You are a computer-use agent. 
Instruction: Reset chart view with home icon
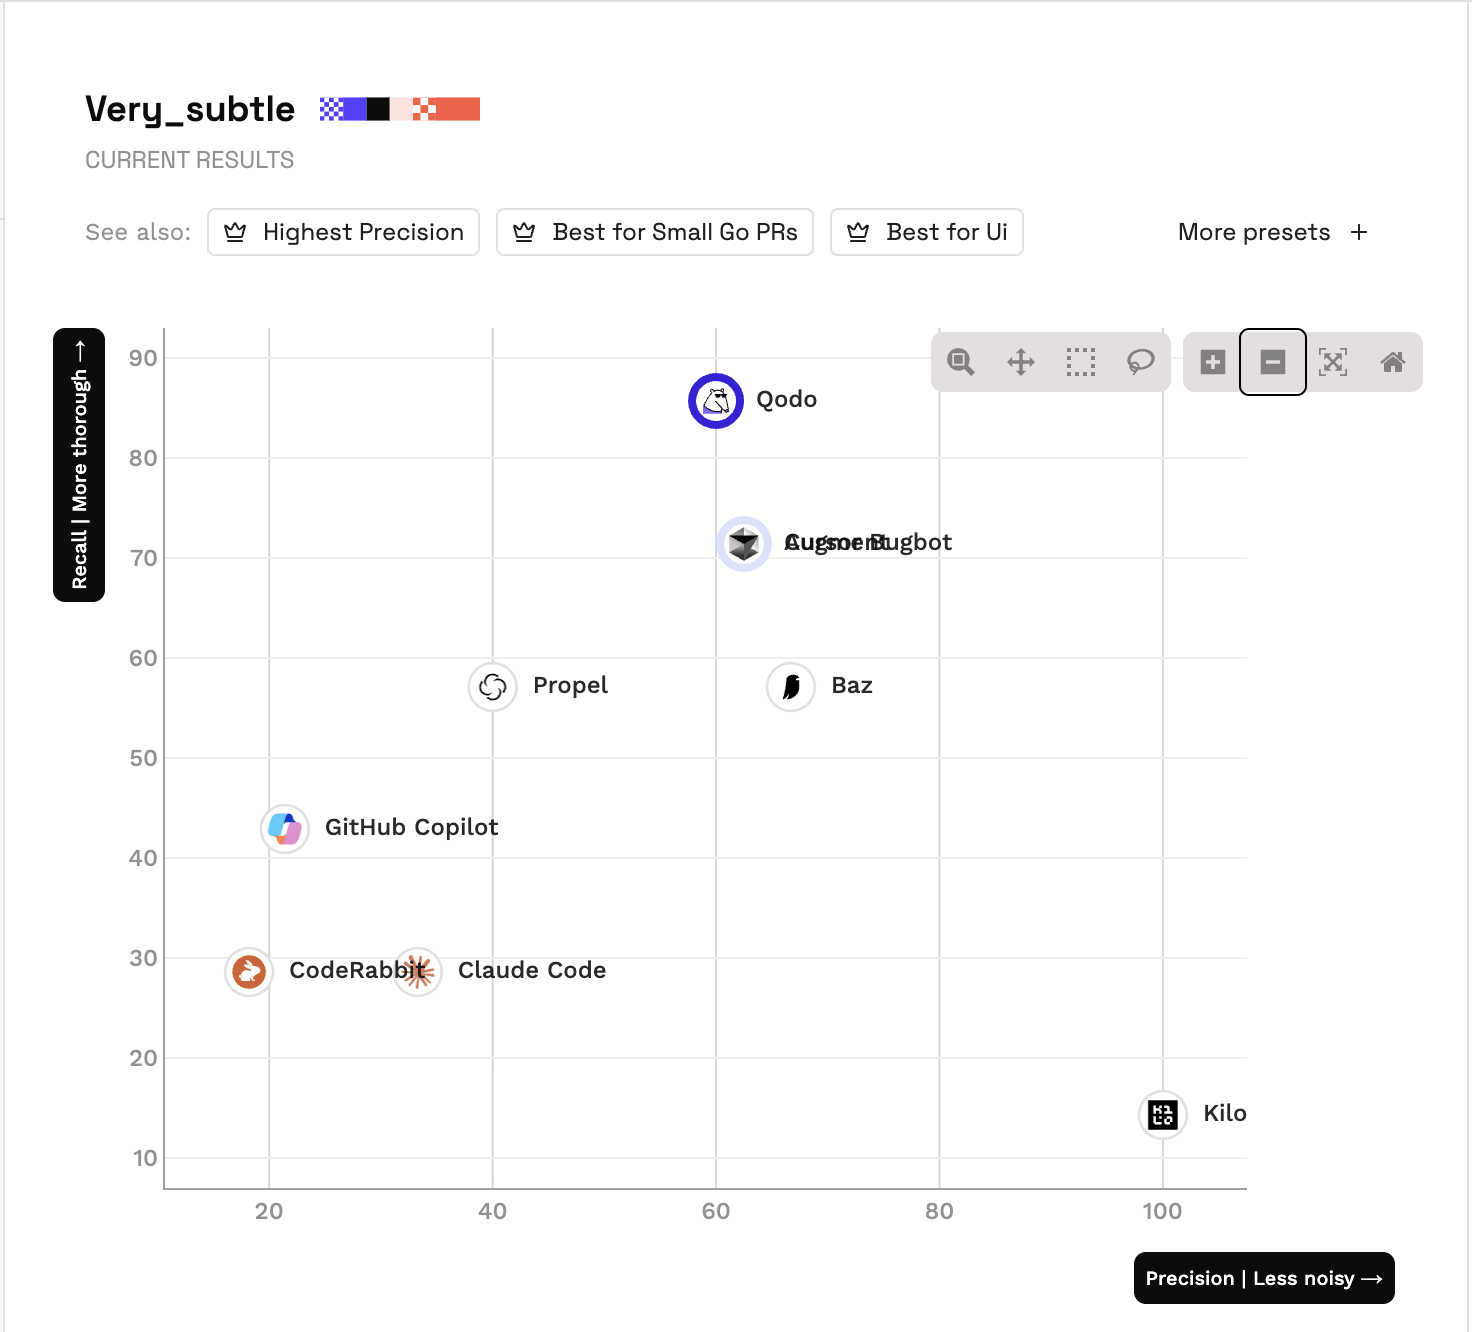[x=1393, y=362]
